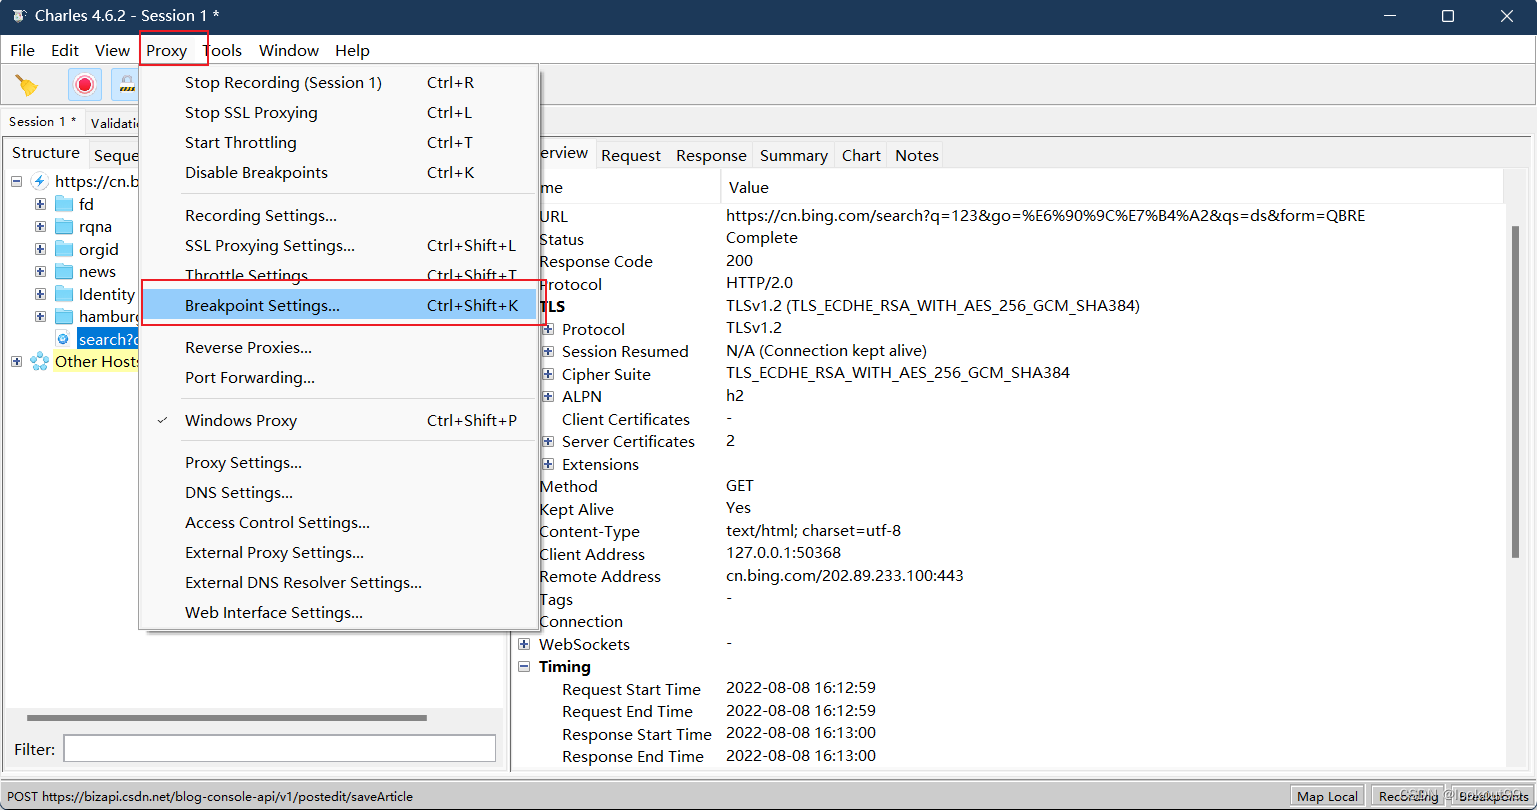Select Stop SSL Proxying menu item
Image resolution: width=1537 pixels, height=810 pixels.
click(x=338, y=113)
